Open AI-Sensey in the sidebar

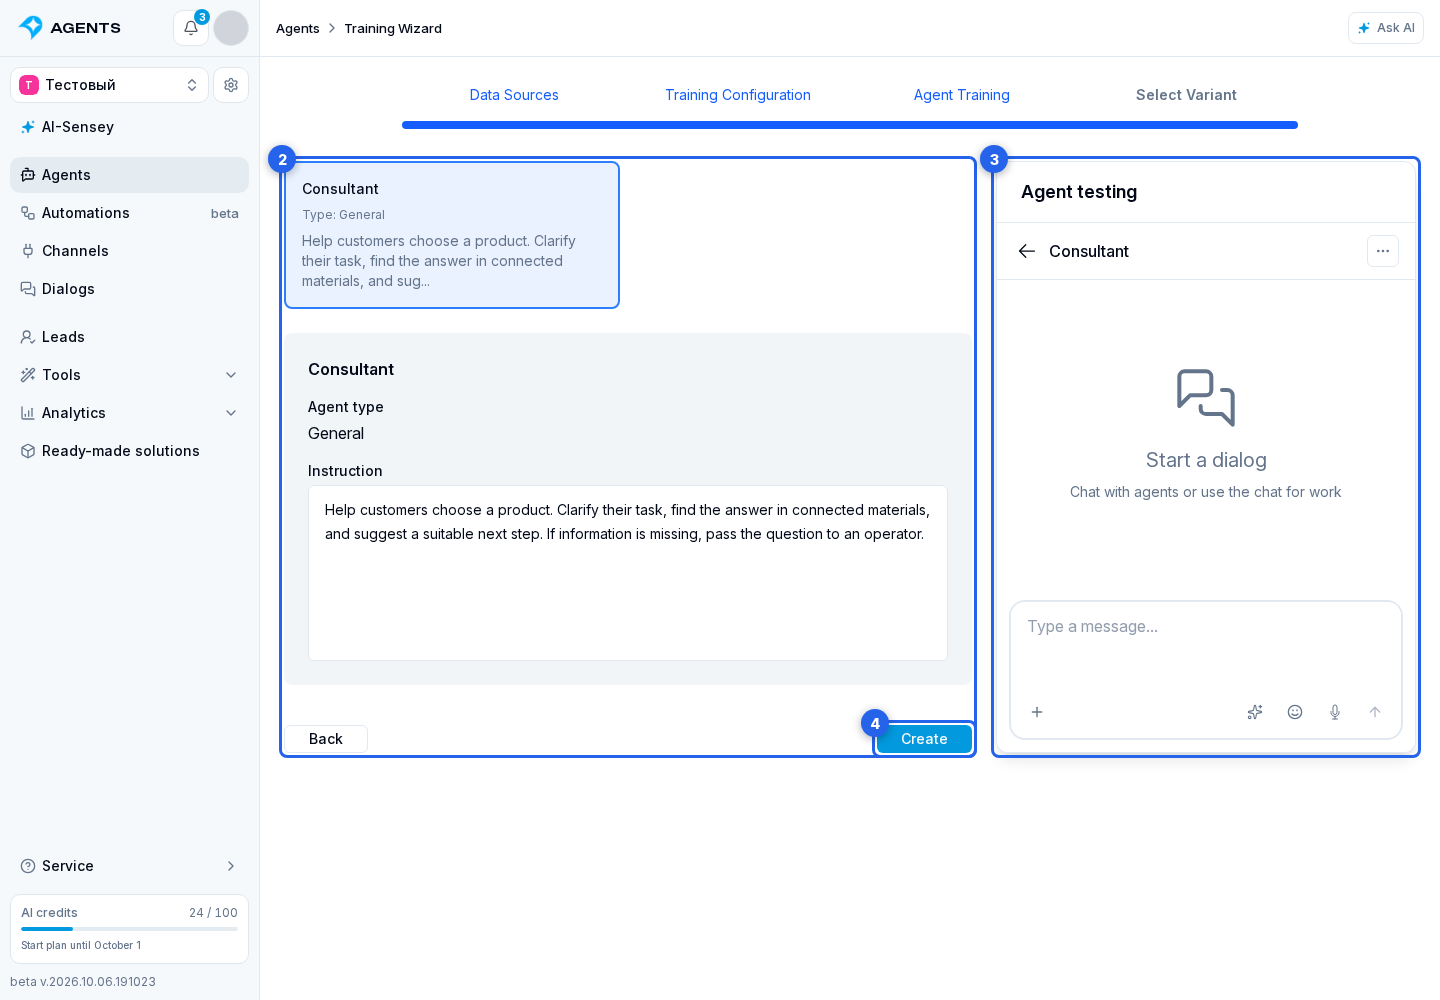tap(129, 127)
